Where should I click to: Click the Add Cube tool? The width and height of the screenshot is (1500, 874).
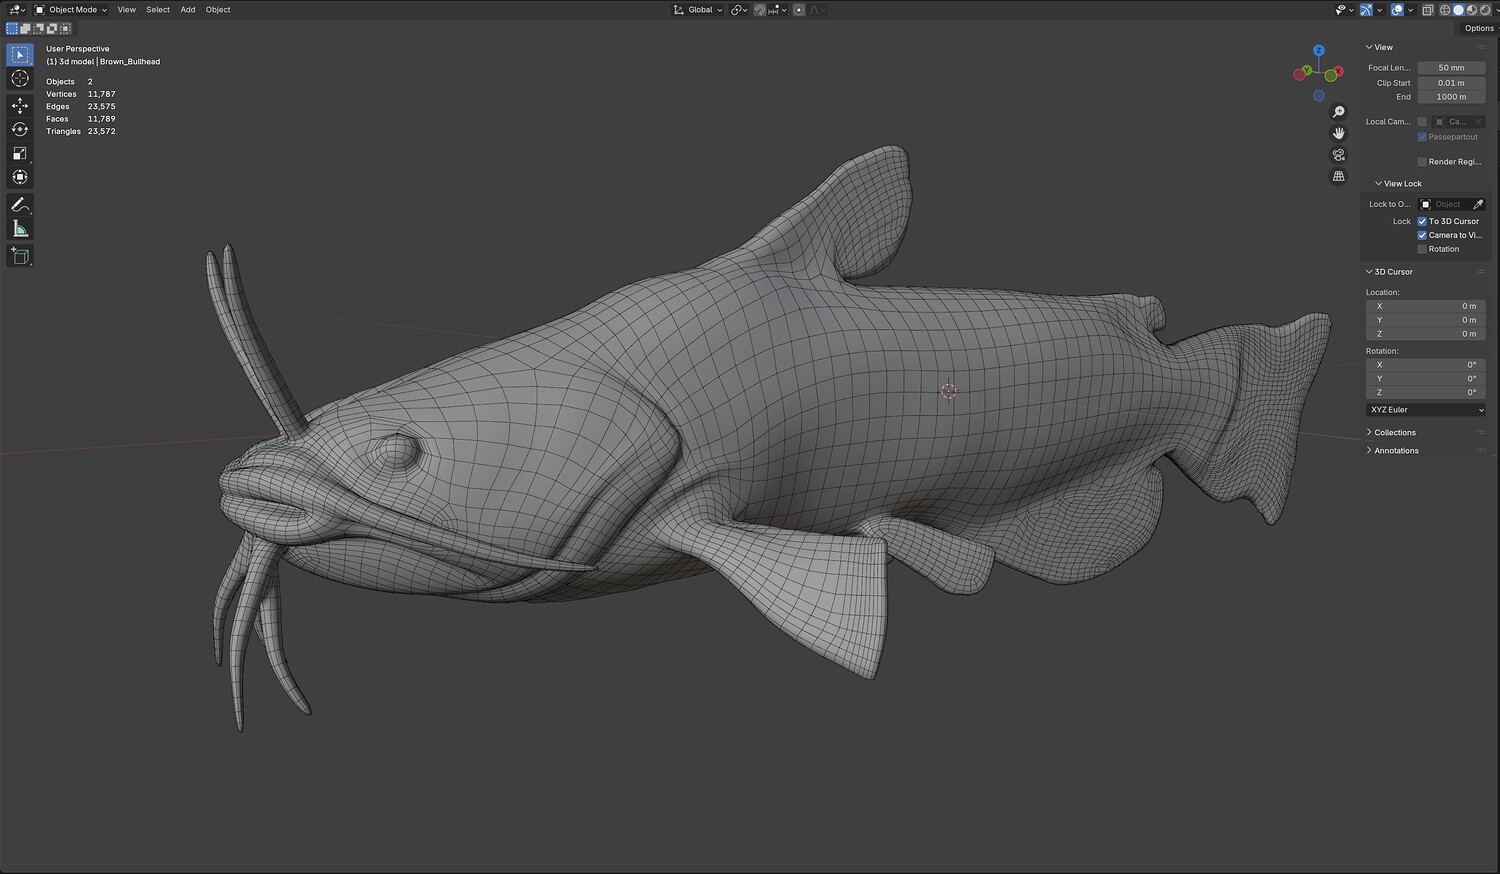tap(20, 257)
